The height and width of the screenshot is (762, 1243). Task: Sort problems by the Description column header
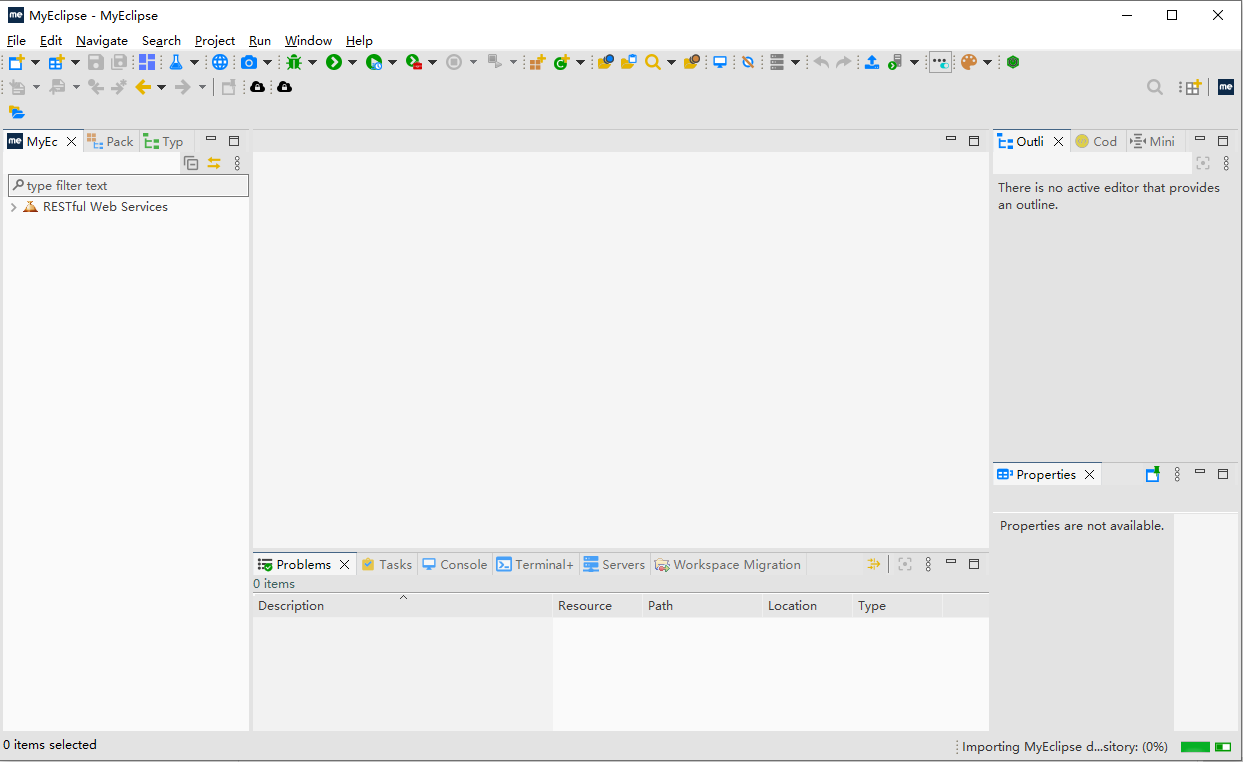[291, 606]
